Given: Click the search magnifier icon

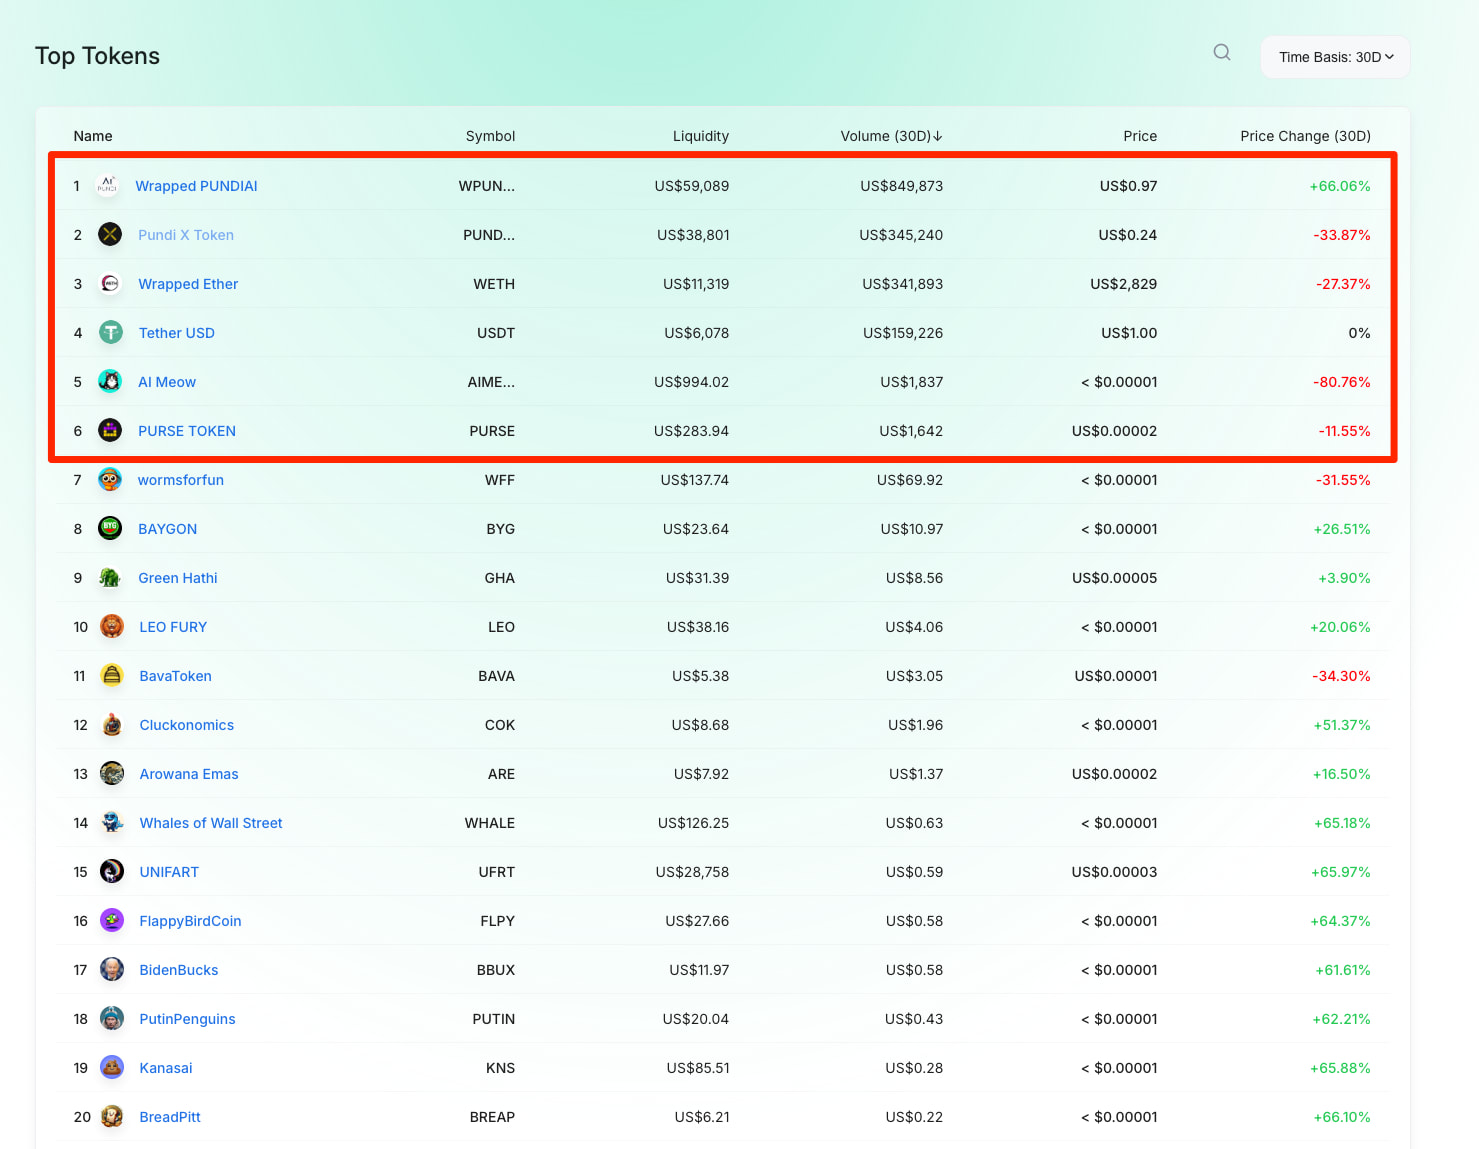Looking at the screenshot, I should point(1221,53).
